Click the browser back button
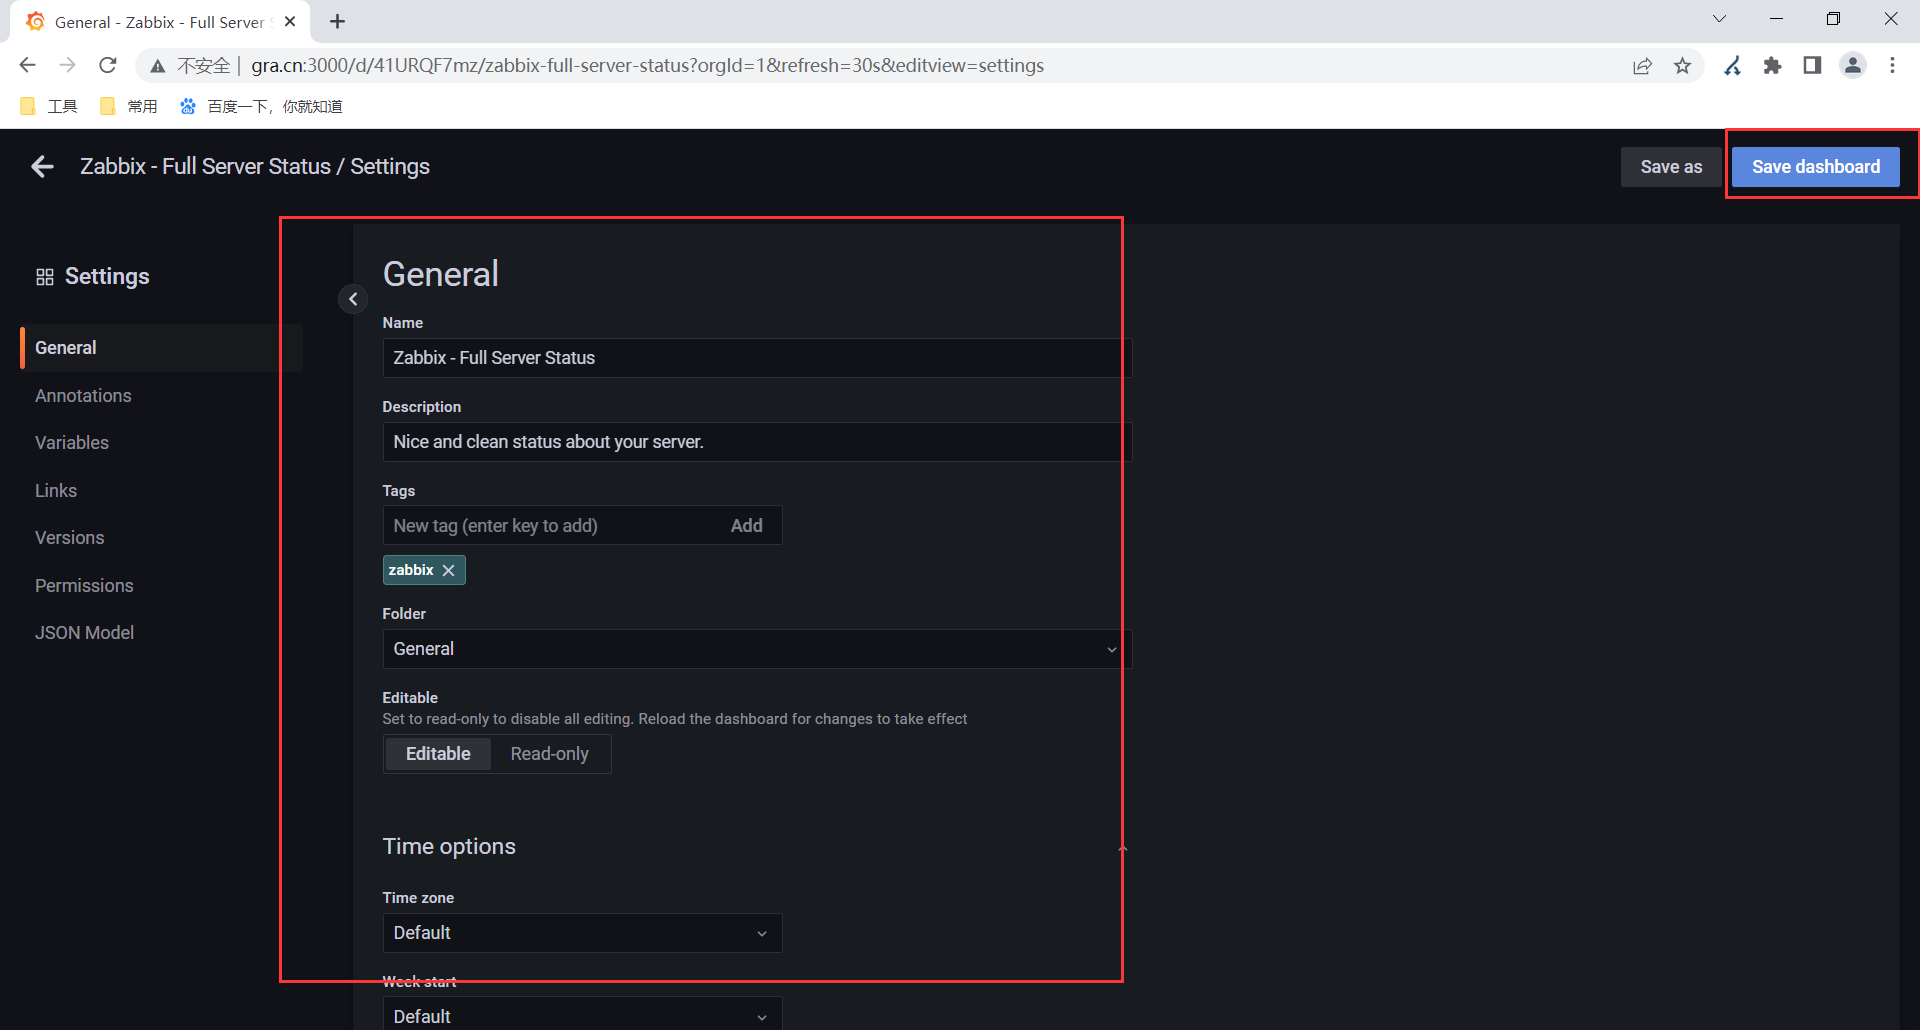Image resolution: width=1920 pixels, height=1030 pixels. pos(27,65)
